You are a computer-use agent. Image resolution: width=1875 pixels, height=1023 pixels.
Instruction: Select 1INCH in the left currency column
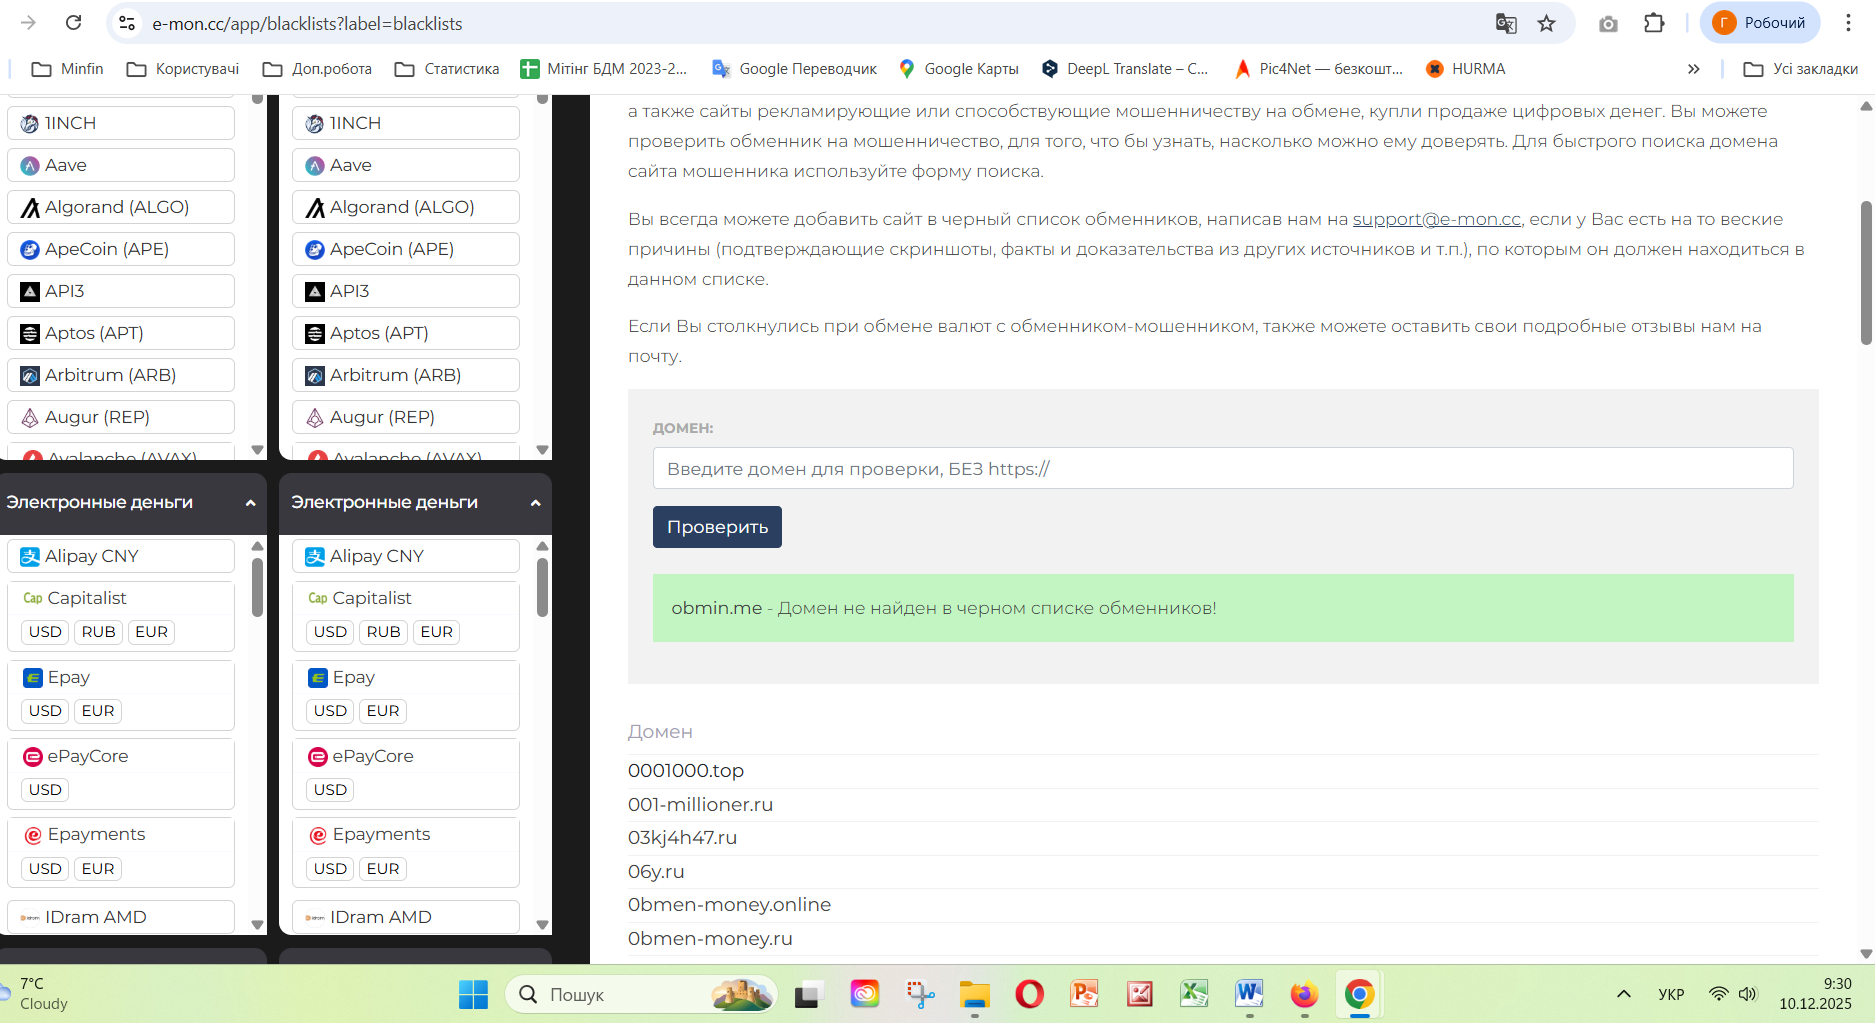tap(121, 123)
